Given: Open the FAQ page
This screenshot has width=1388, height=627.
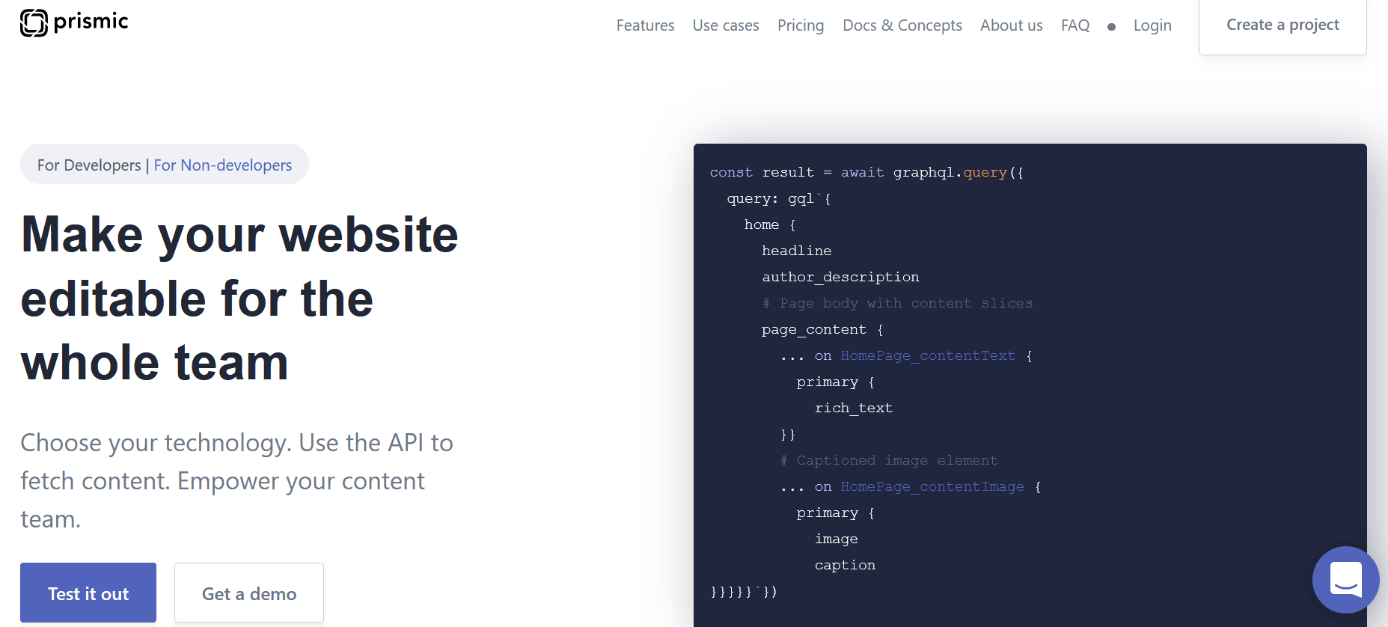Looking at the screenshot, I should pos(1075,26).
